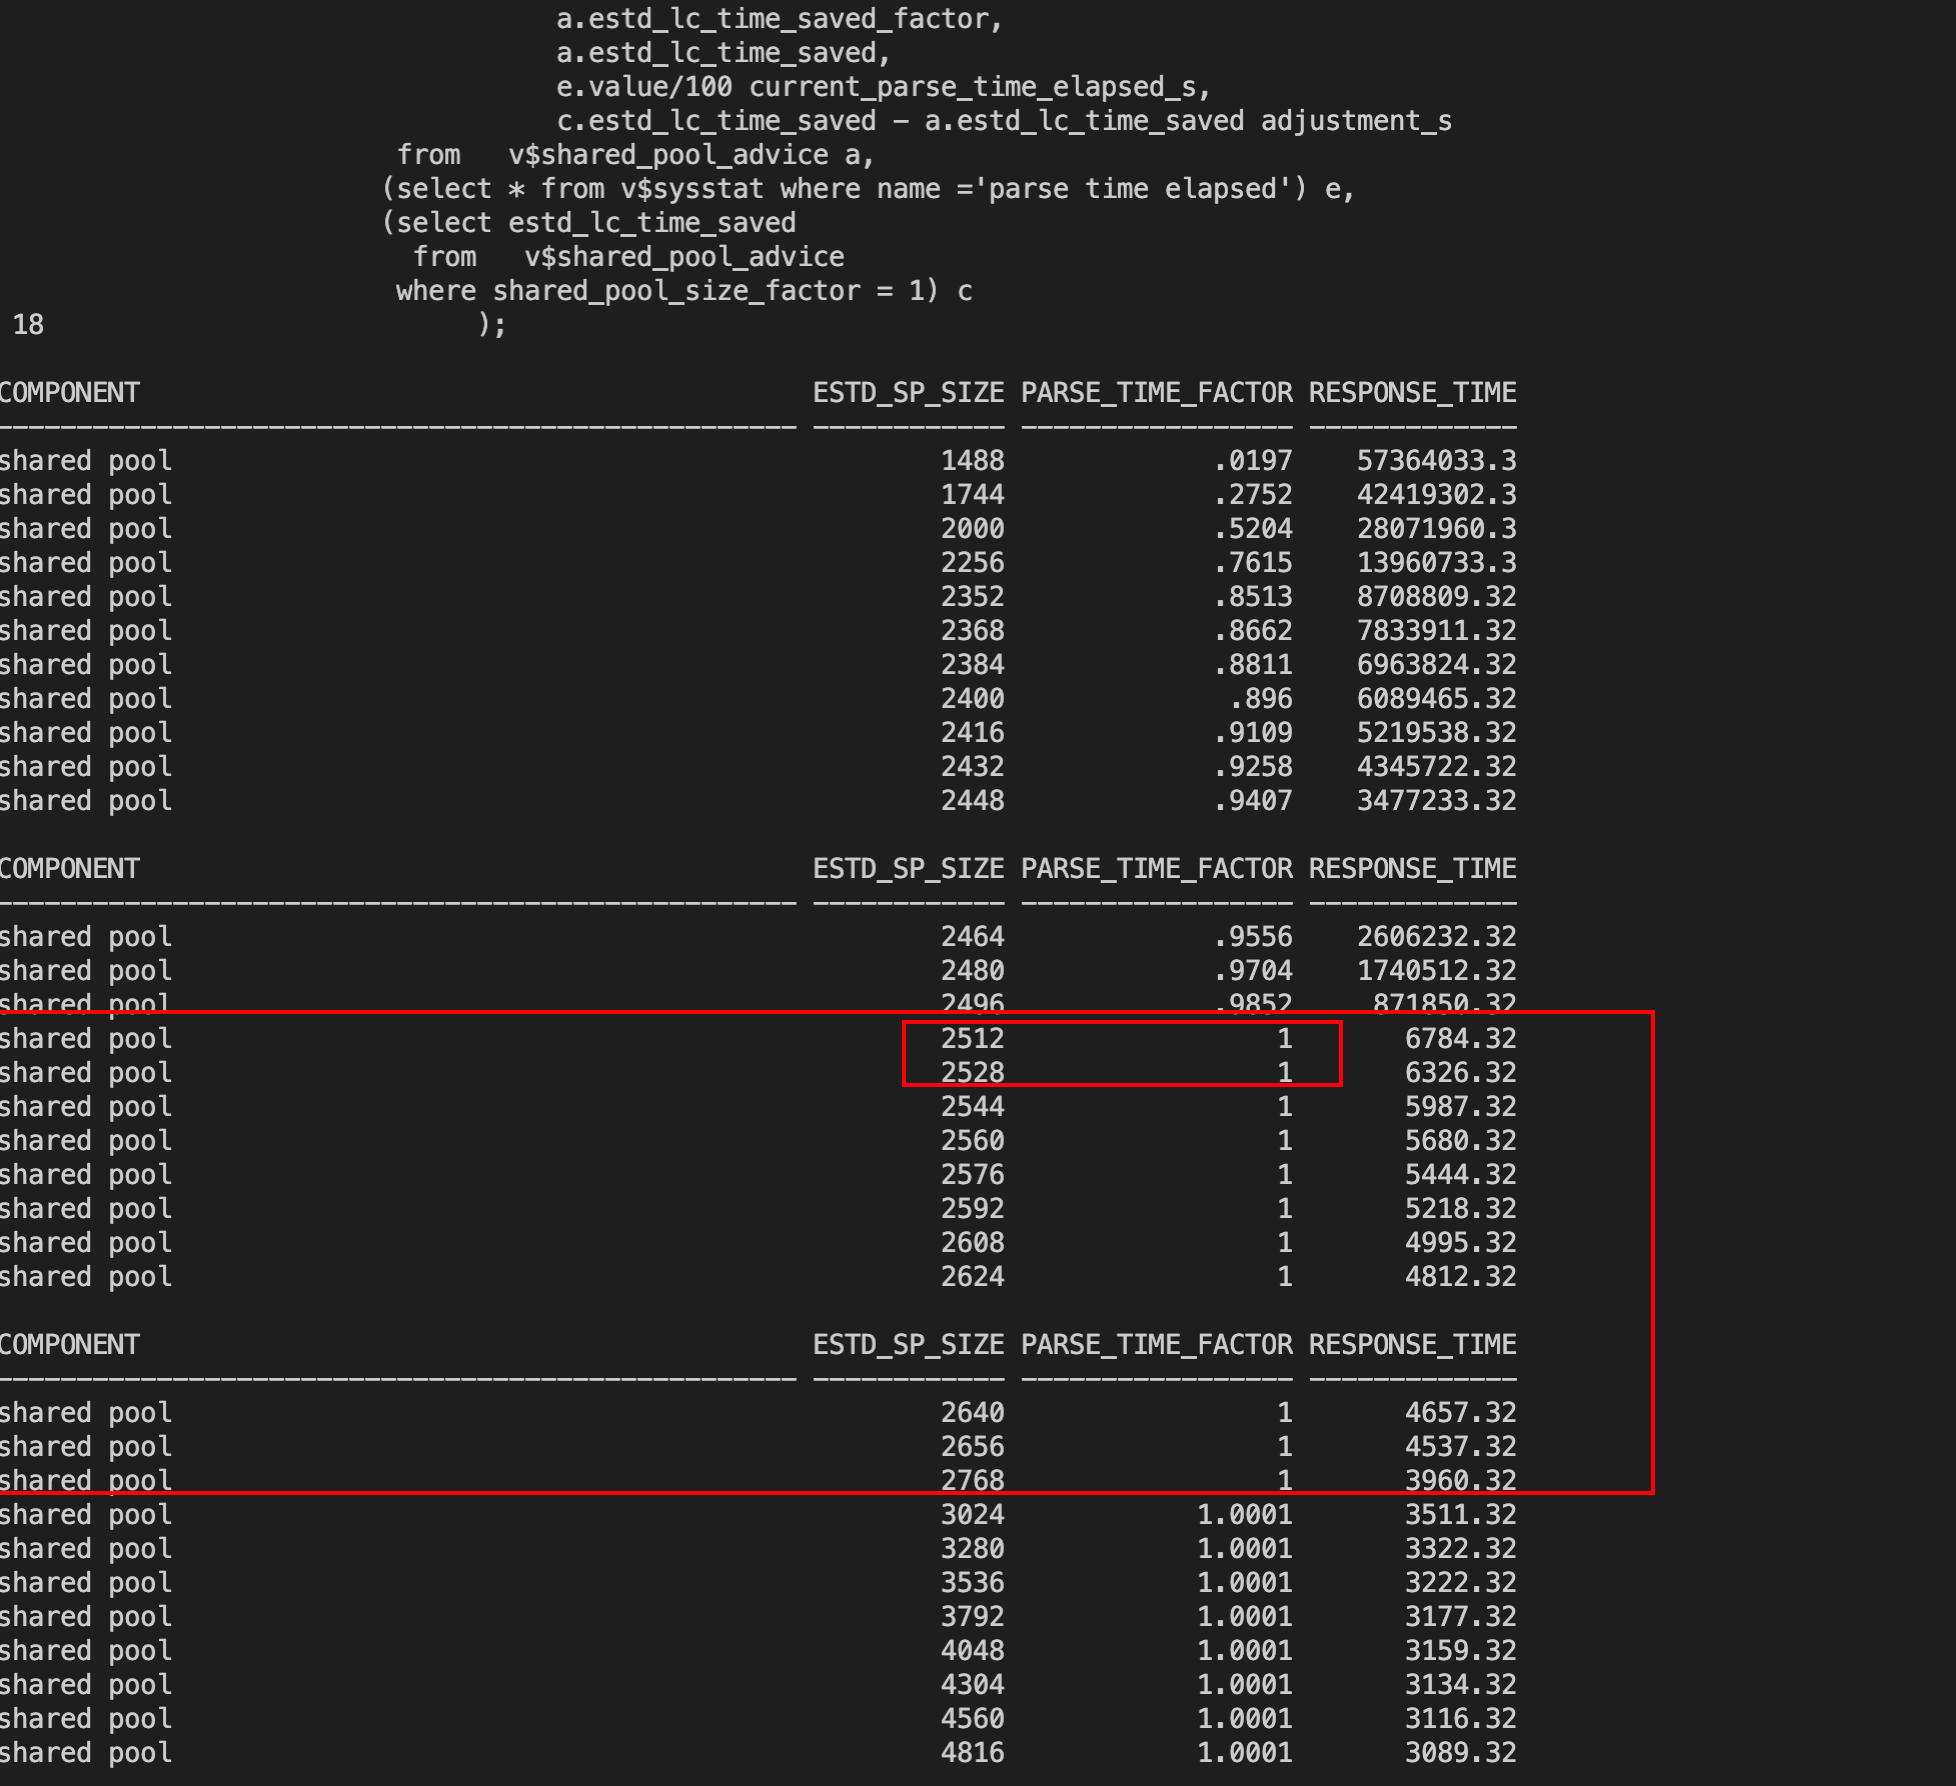Click 'parse time elapsed' string literal
The height and width of the screenshot is (1786, 1956).
1132,188
